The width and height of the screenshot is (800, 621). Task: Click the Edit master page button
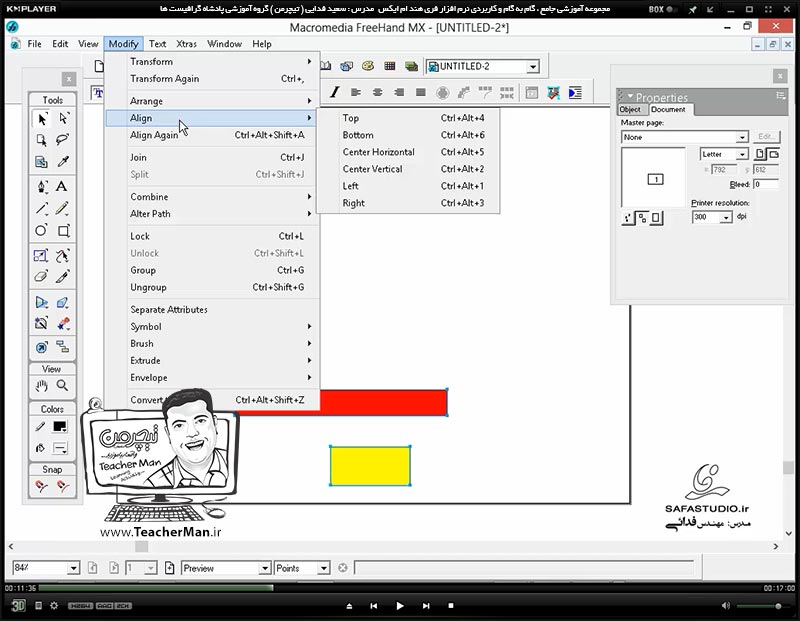pos(766,137)
